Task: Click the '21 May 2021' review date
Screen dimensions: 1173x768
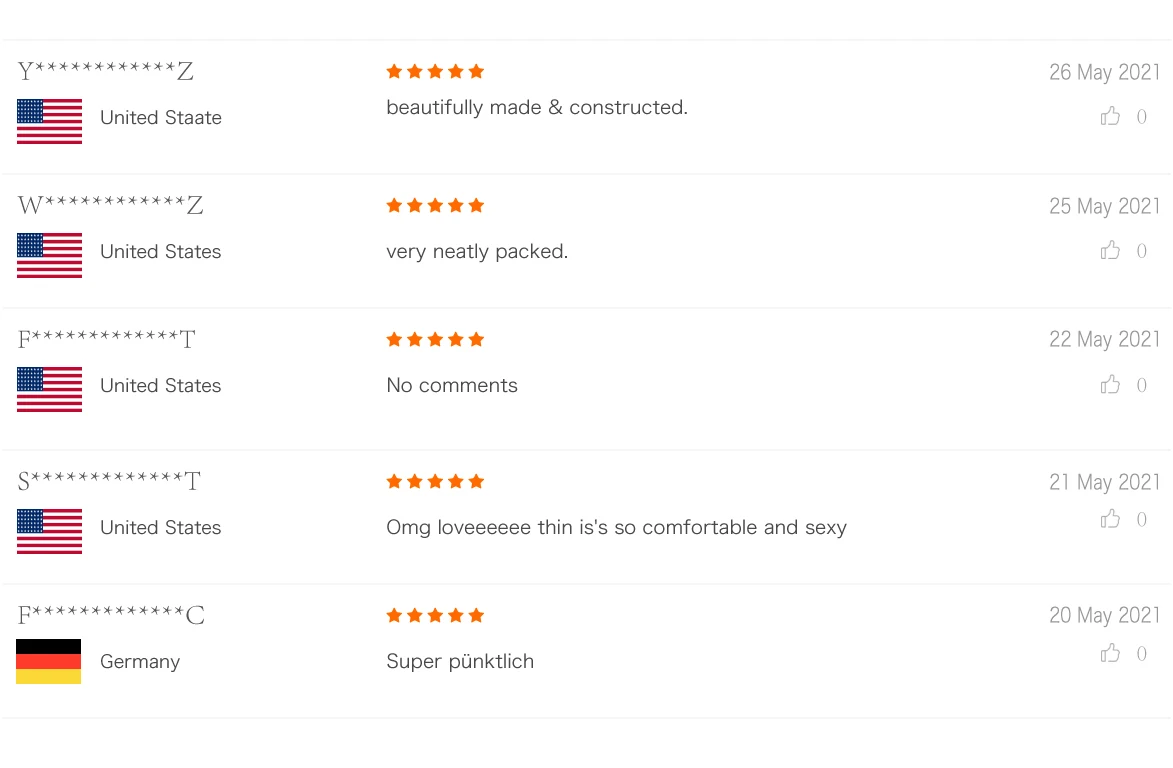Action: [x=1104, y=482]
